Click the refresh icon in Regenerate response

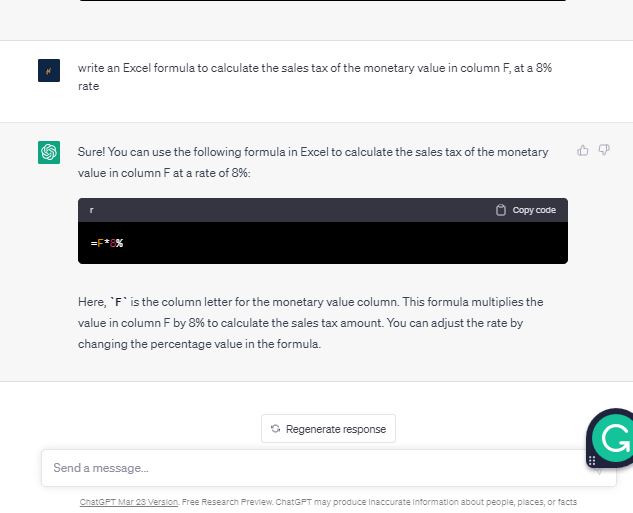275,429
